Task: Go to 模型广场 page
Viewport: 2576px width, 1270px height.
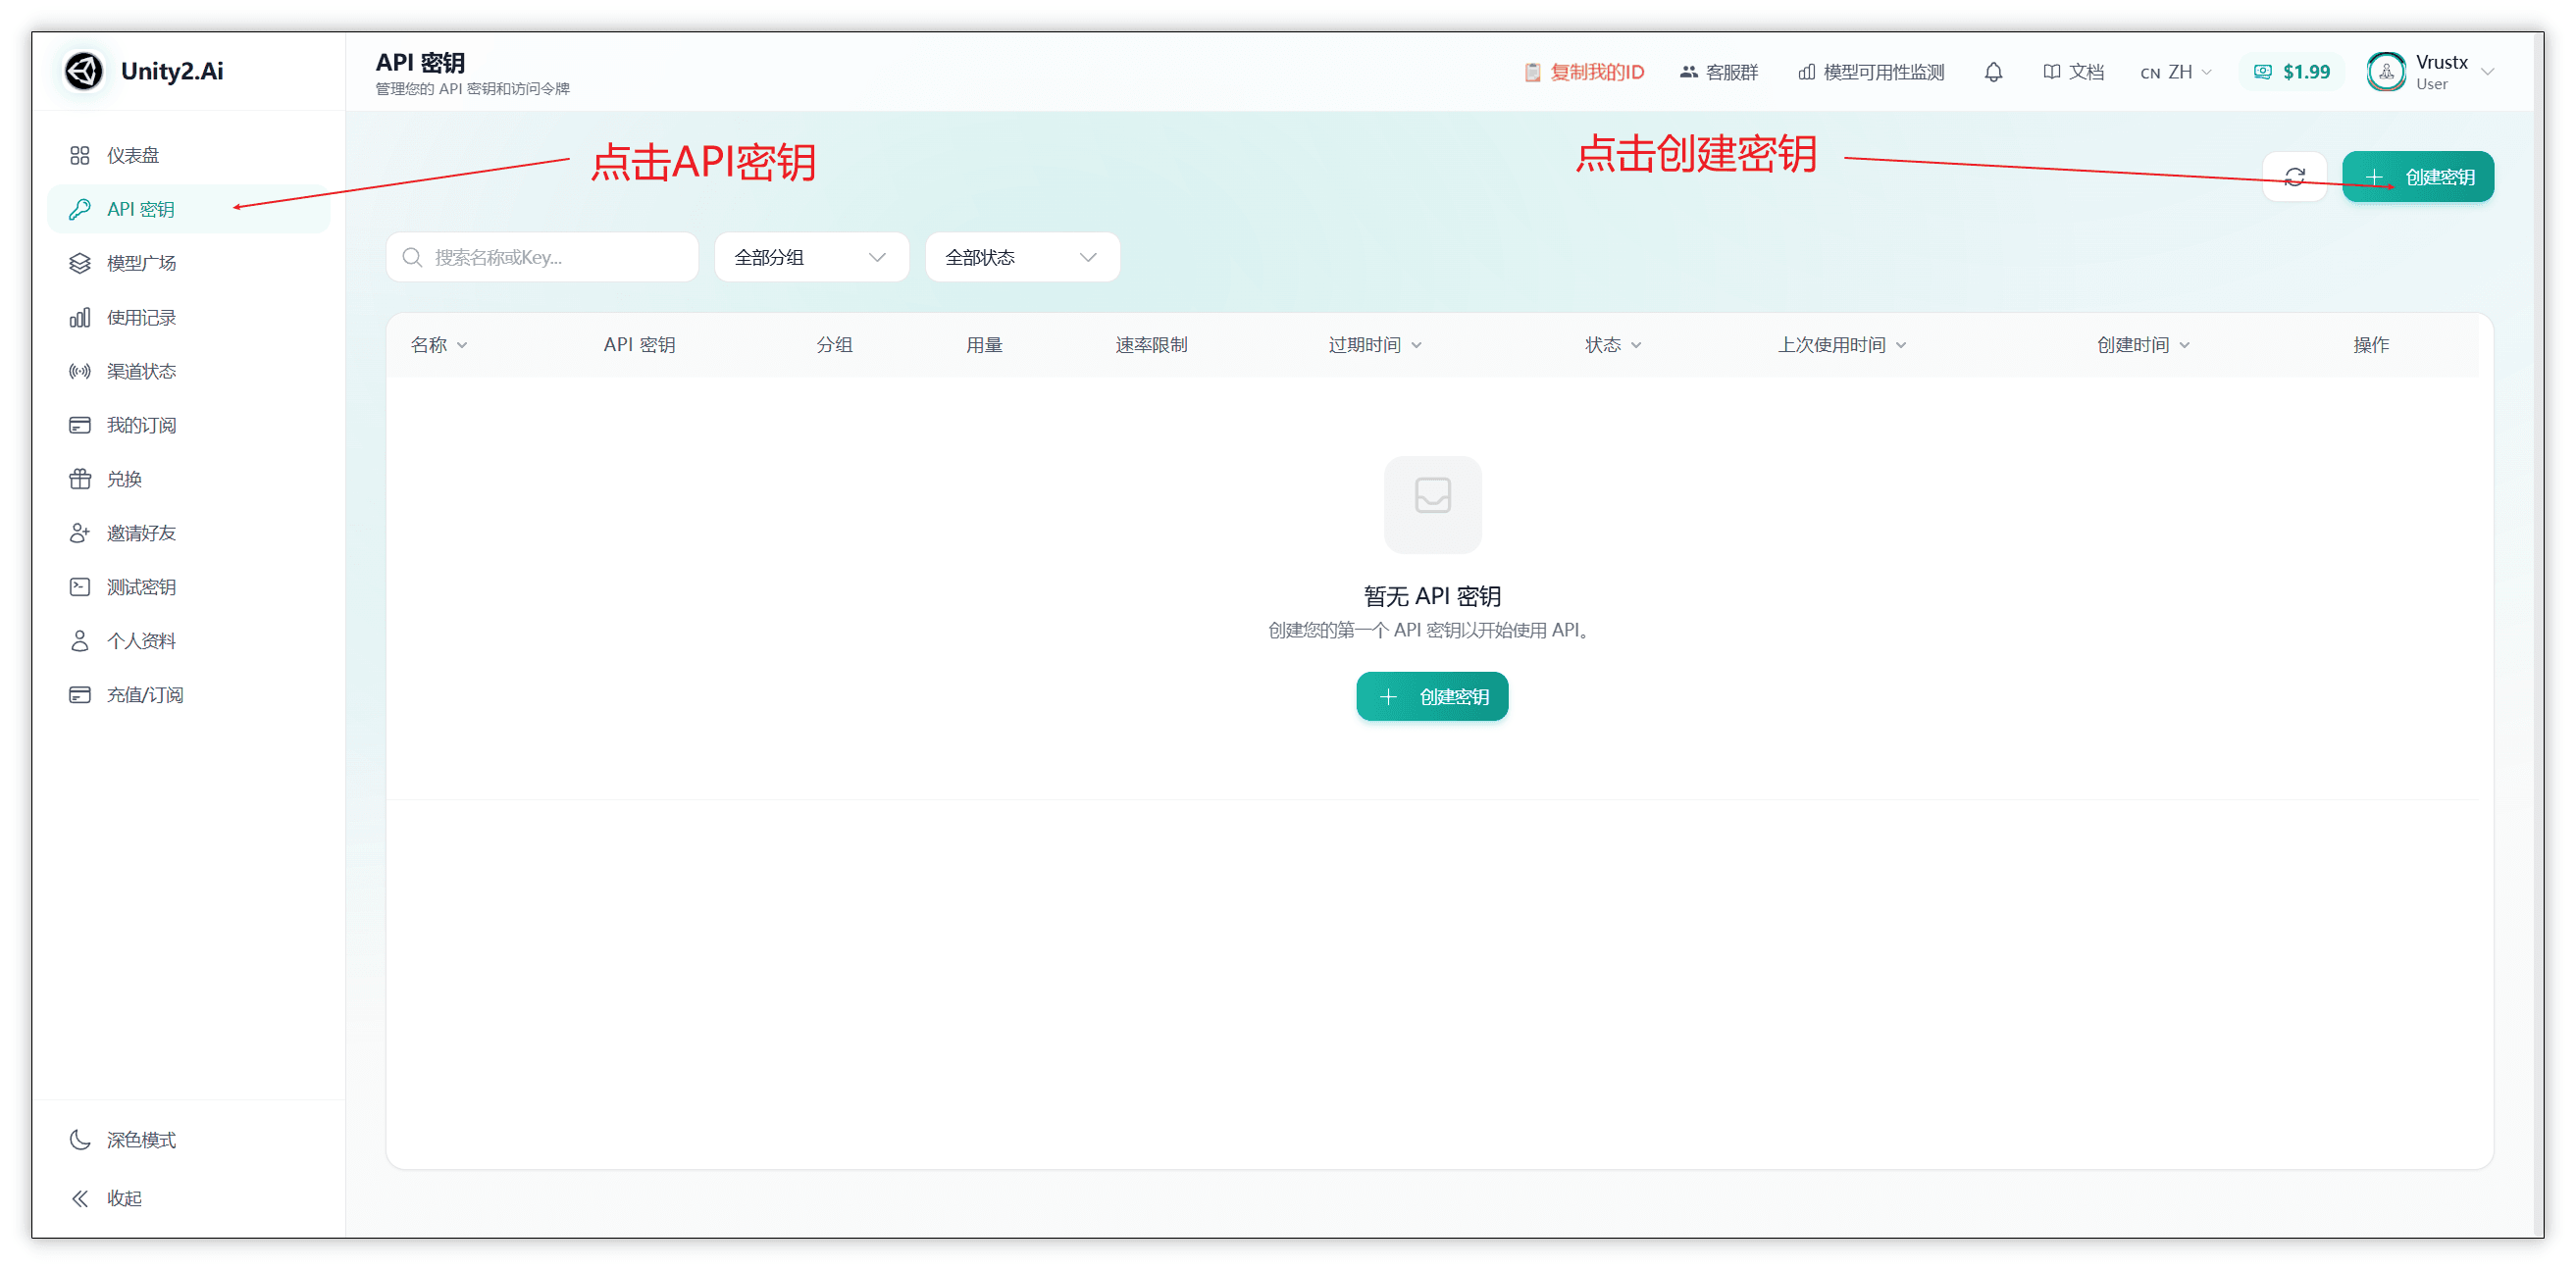Action: tap(189, 263)
